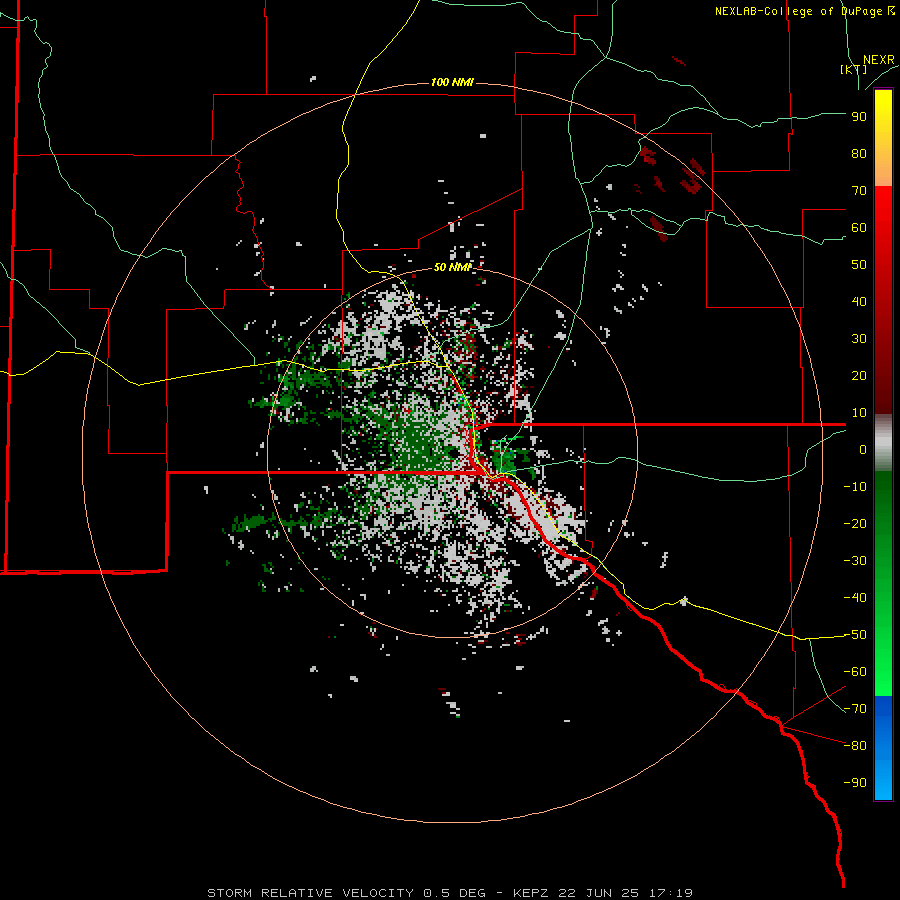Click the -50 value on velocity scale
The image size is (900, 900).
[855, 635]
